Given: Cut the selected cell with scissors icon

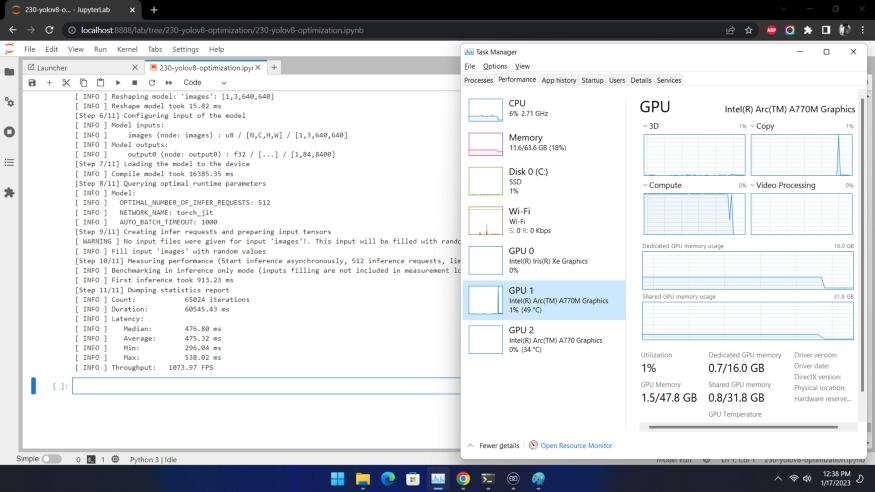Looking at the screenshot, I should [66, 82].
